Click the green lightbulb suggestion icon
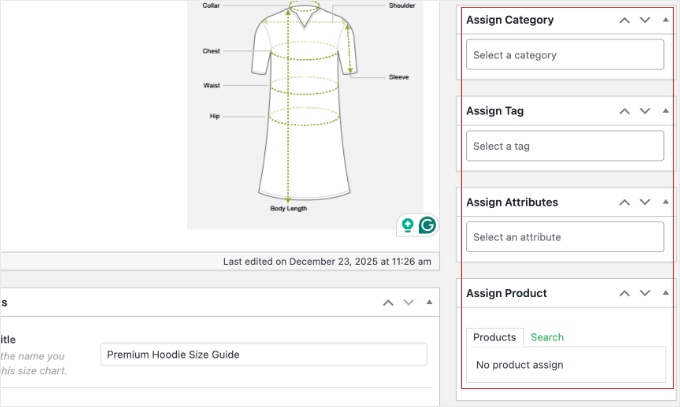The width and height of the screenshot is (680, 407). coord(407,226)
